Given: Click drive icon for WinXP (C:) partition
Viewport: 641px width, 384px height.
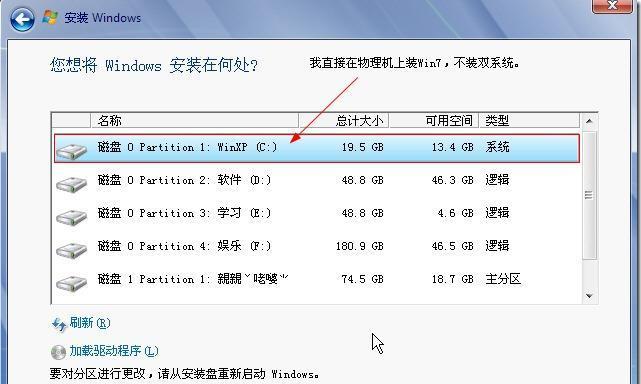Looking at the screenshot, I should (72, 150).
